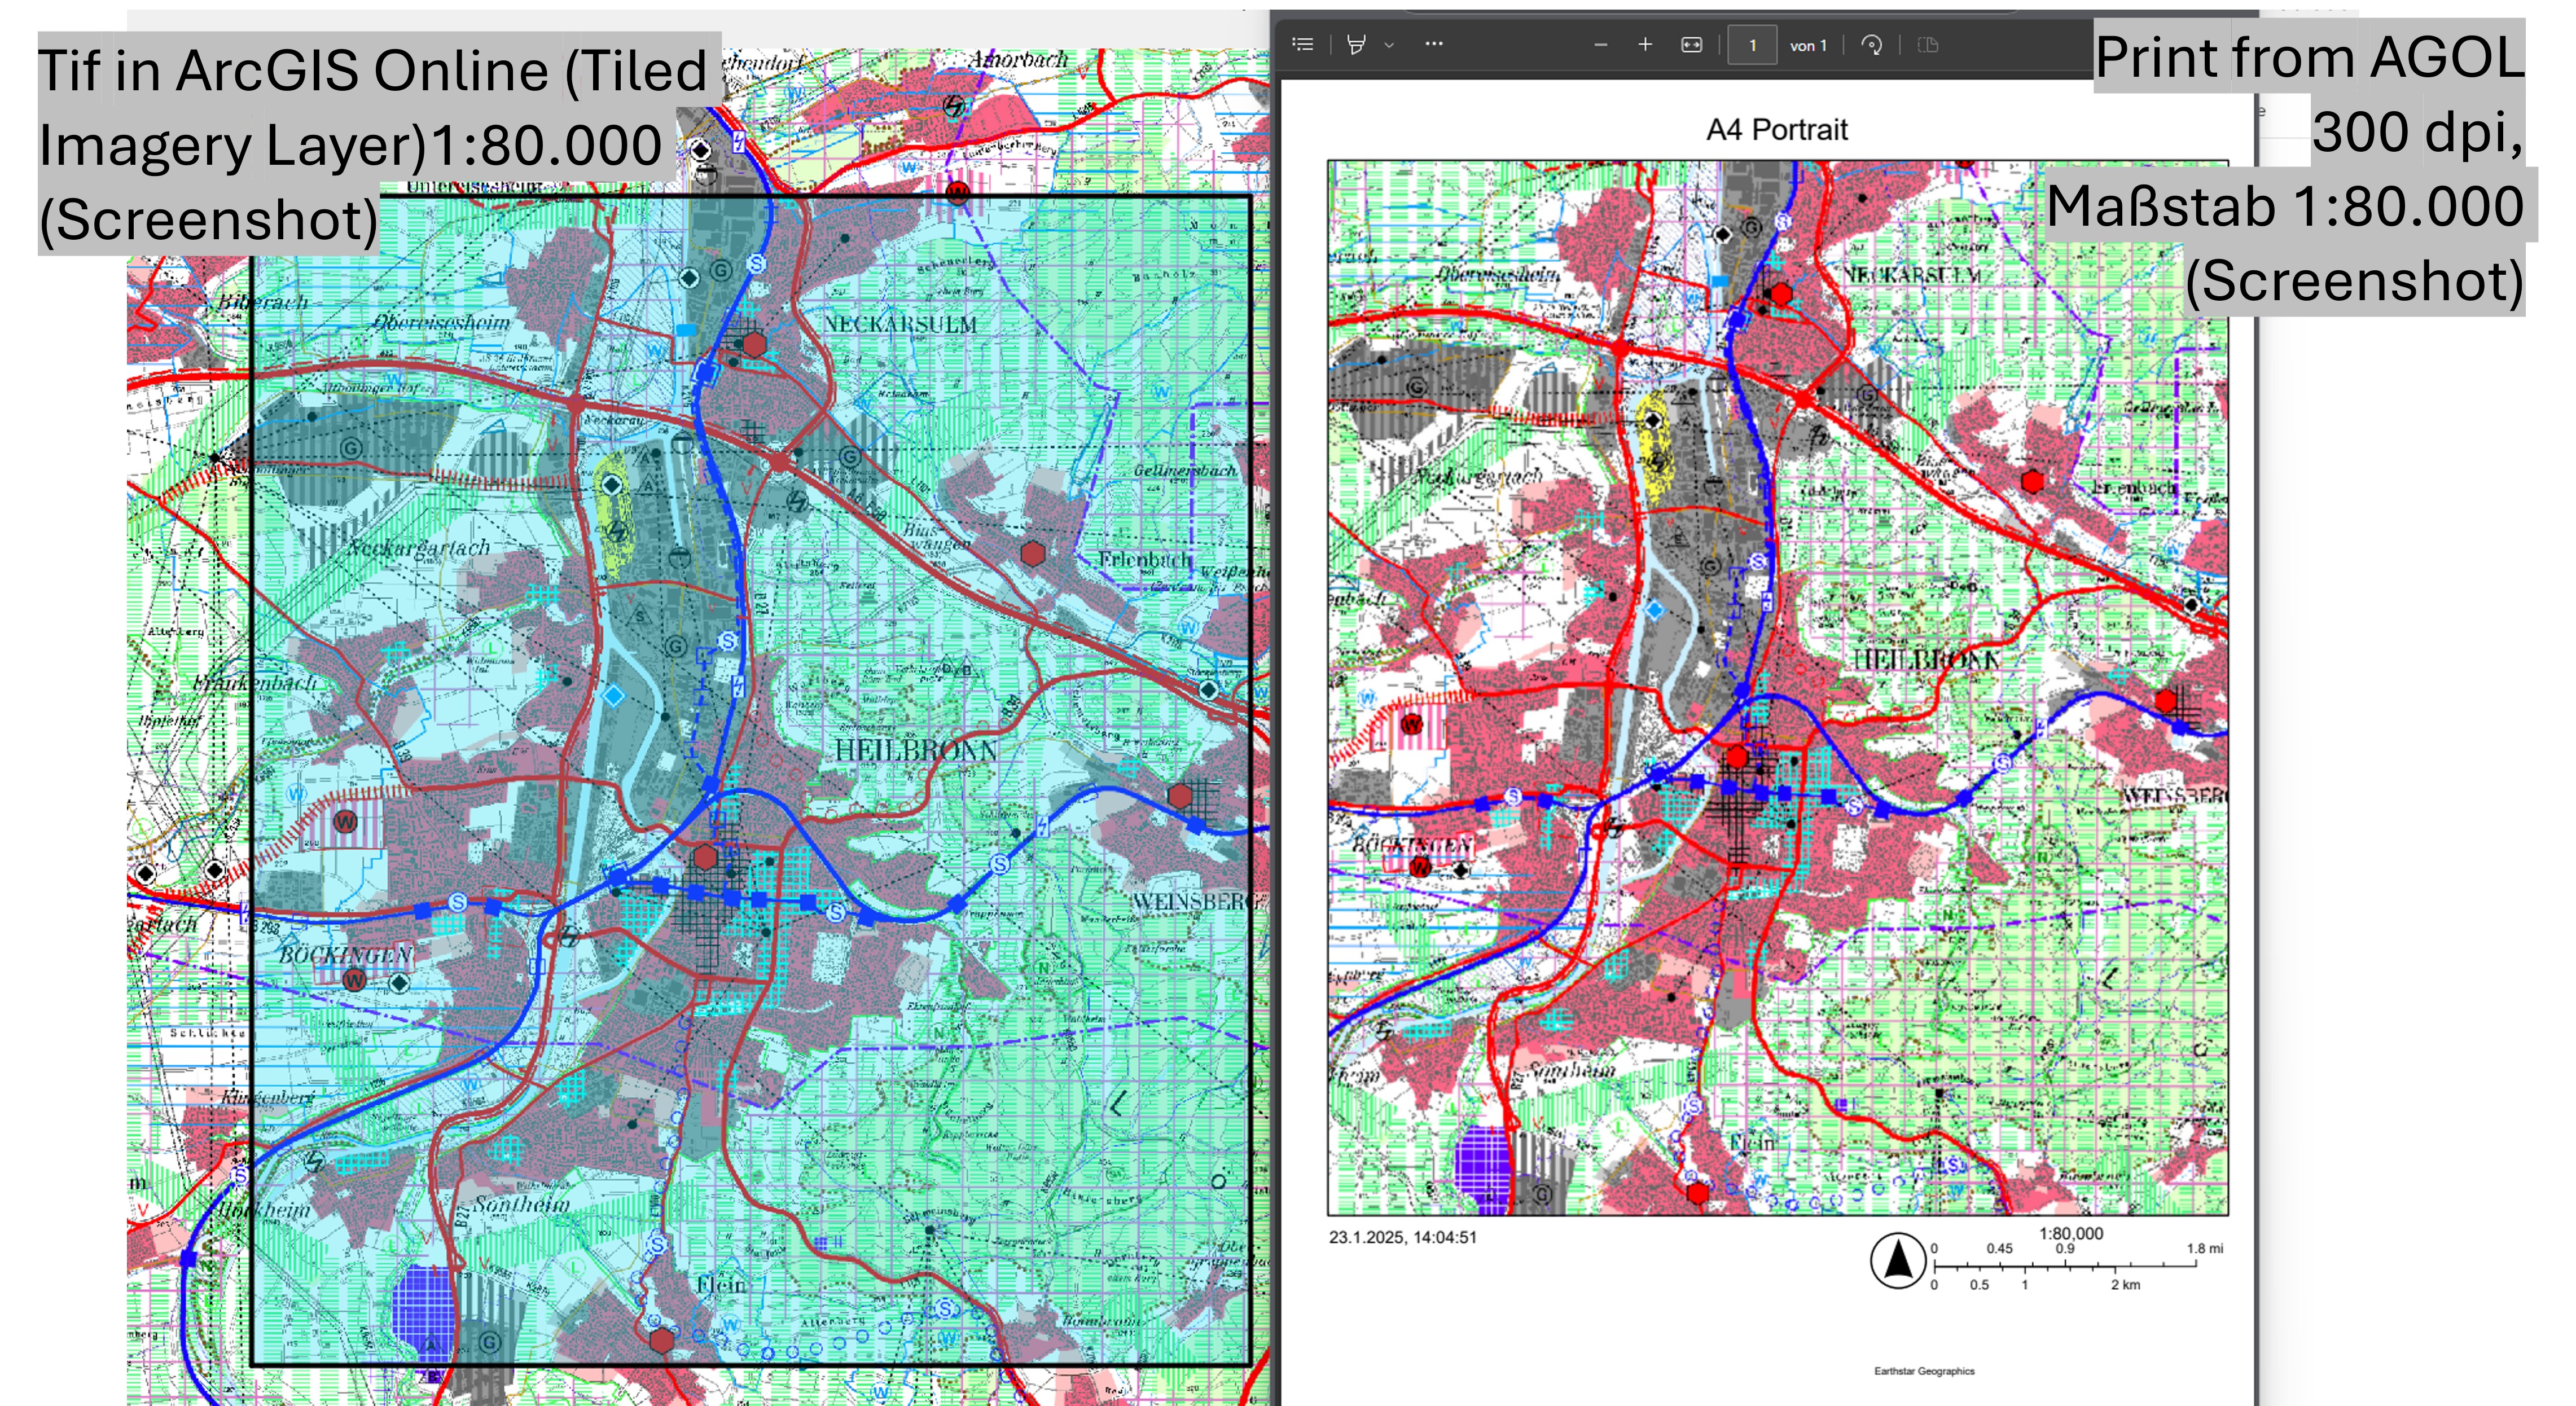Image resolution: width=2576 pixels, height=1406 pixels.
Task: Select the highlighter tool in PDF toolbar
Action: [x=1356, y=44]
